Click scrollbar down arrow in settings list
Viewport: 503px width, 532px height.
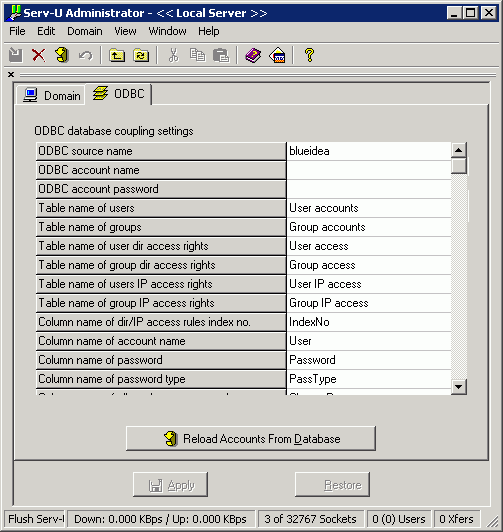click(x=459, y=386)
